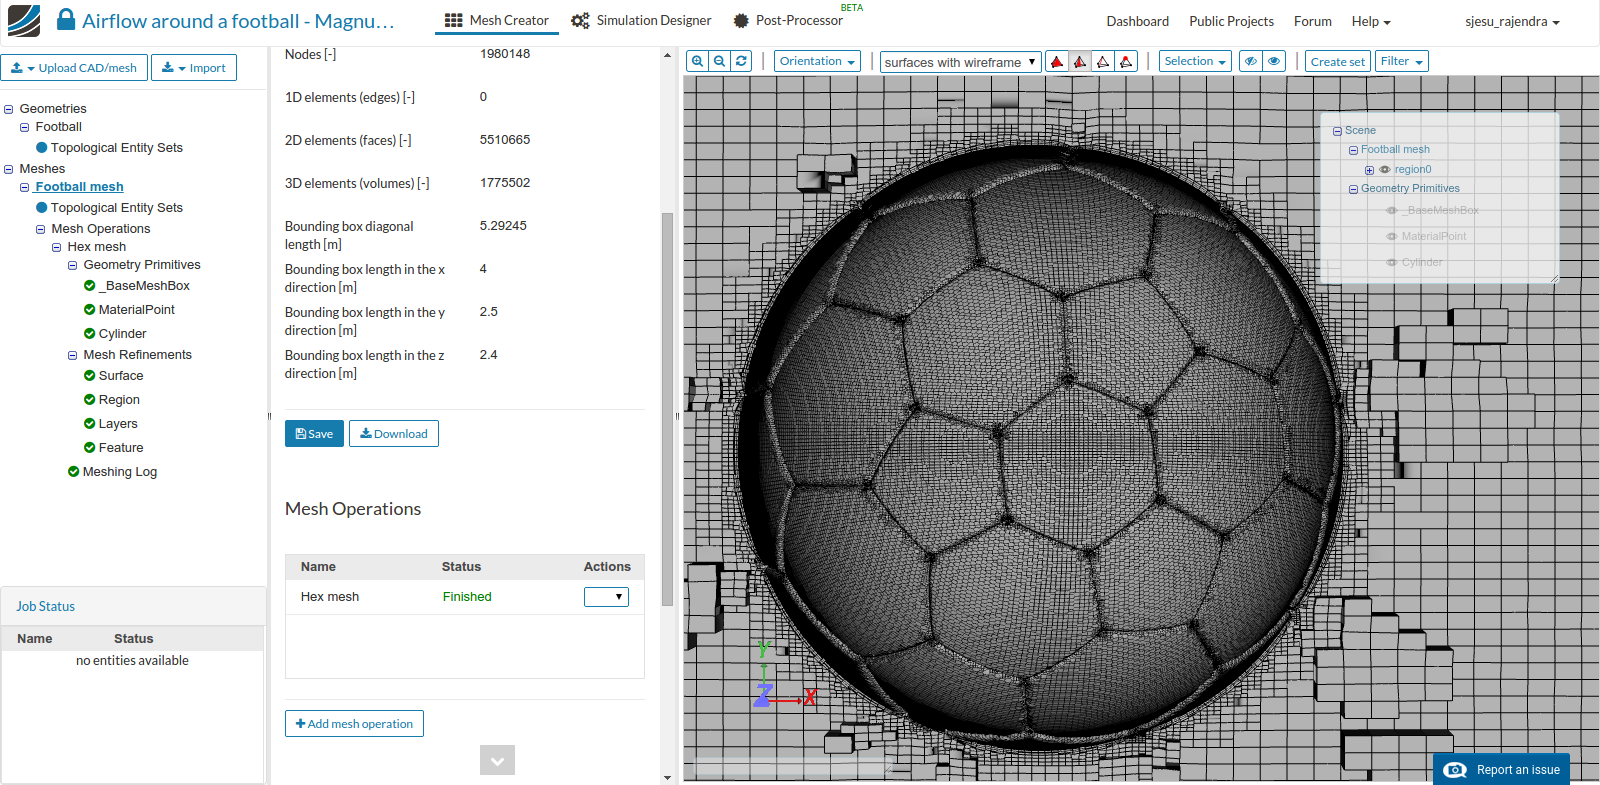
Task: Select the volume picking mode icon
Action: pyautogui.click(x=1057, y=62)
